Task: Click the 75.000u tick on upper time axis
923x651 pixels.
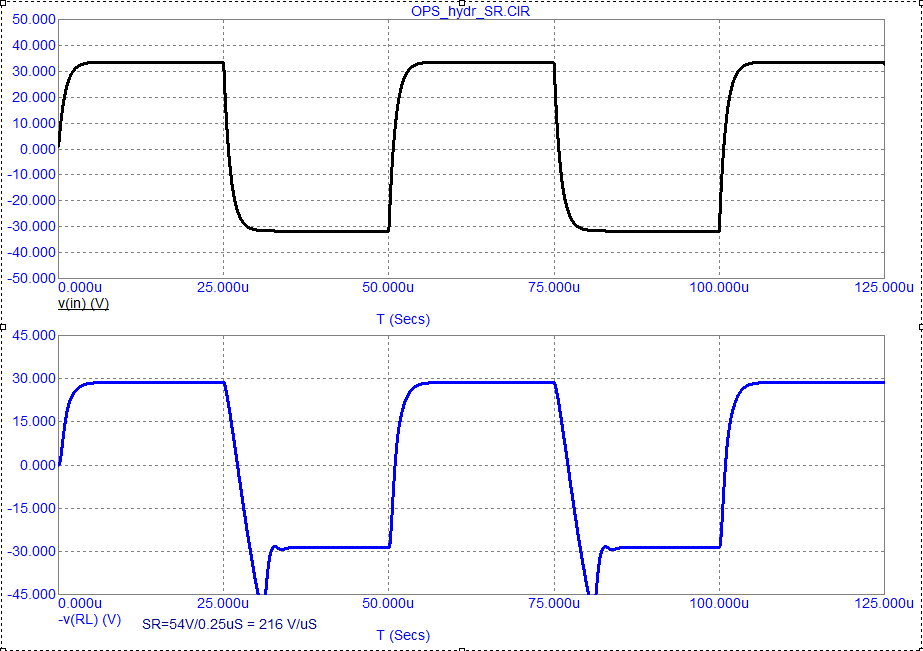Action: [x=554, y=287]
